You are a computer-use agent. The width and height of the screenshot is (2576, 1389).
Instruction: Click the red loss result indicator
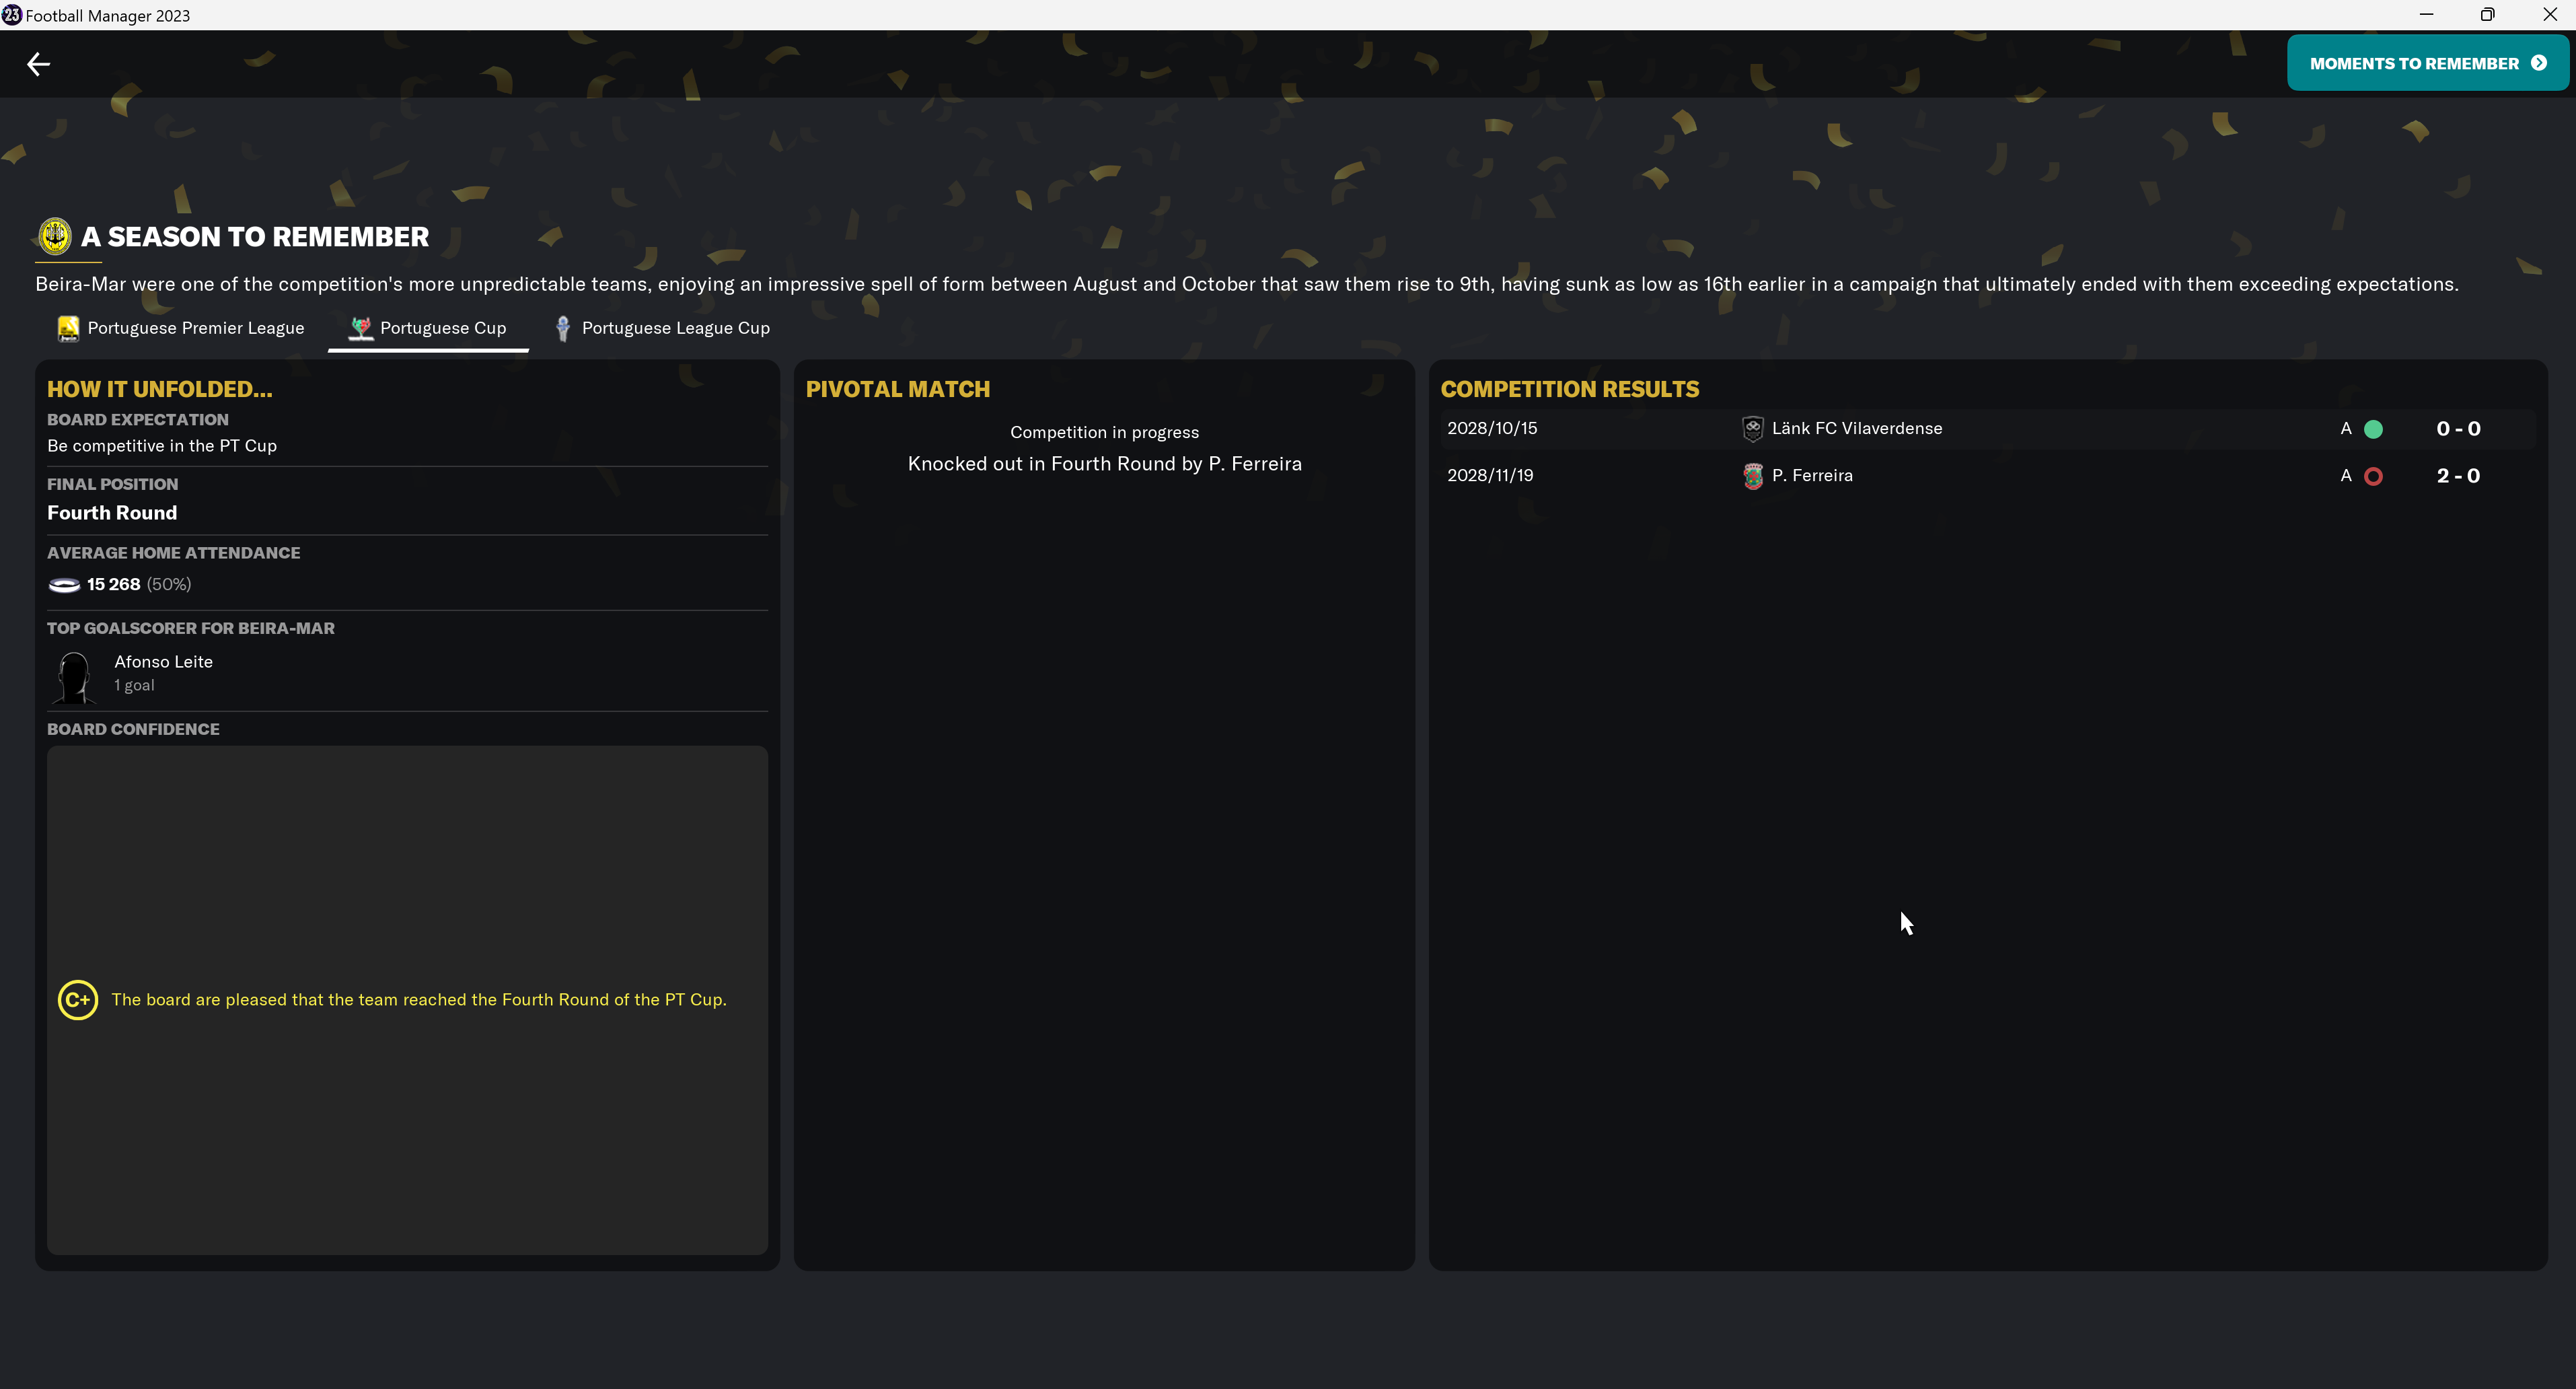point(2373,476)
